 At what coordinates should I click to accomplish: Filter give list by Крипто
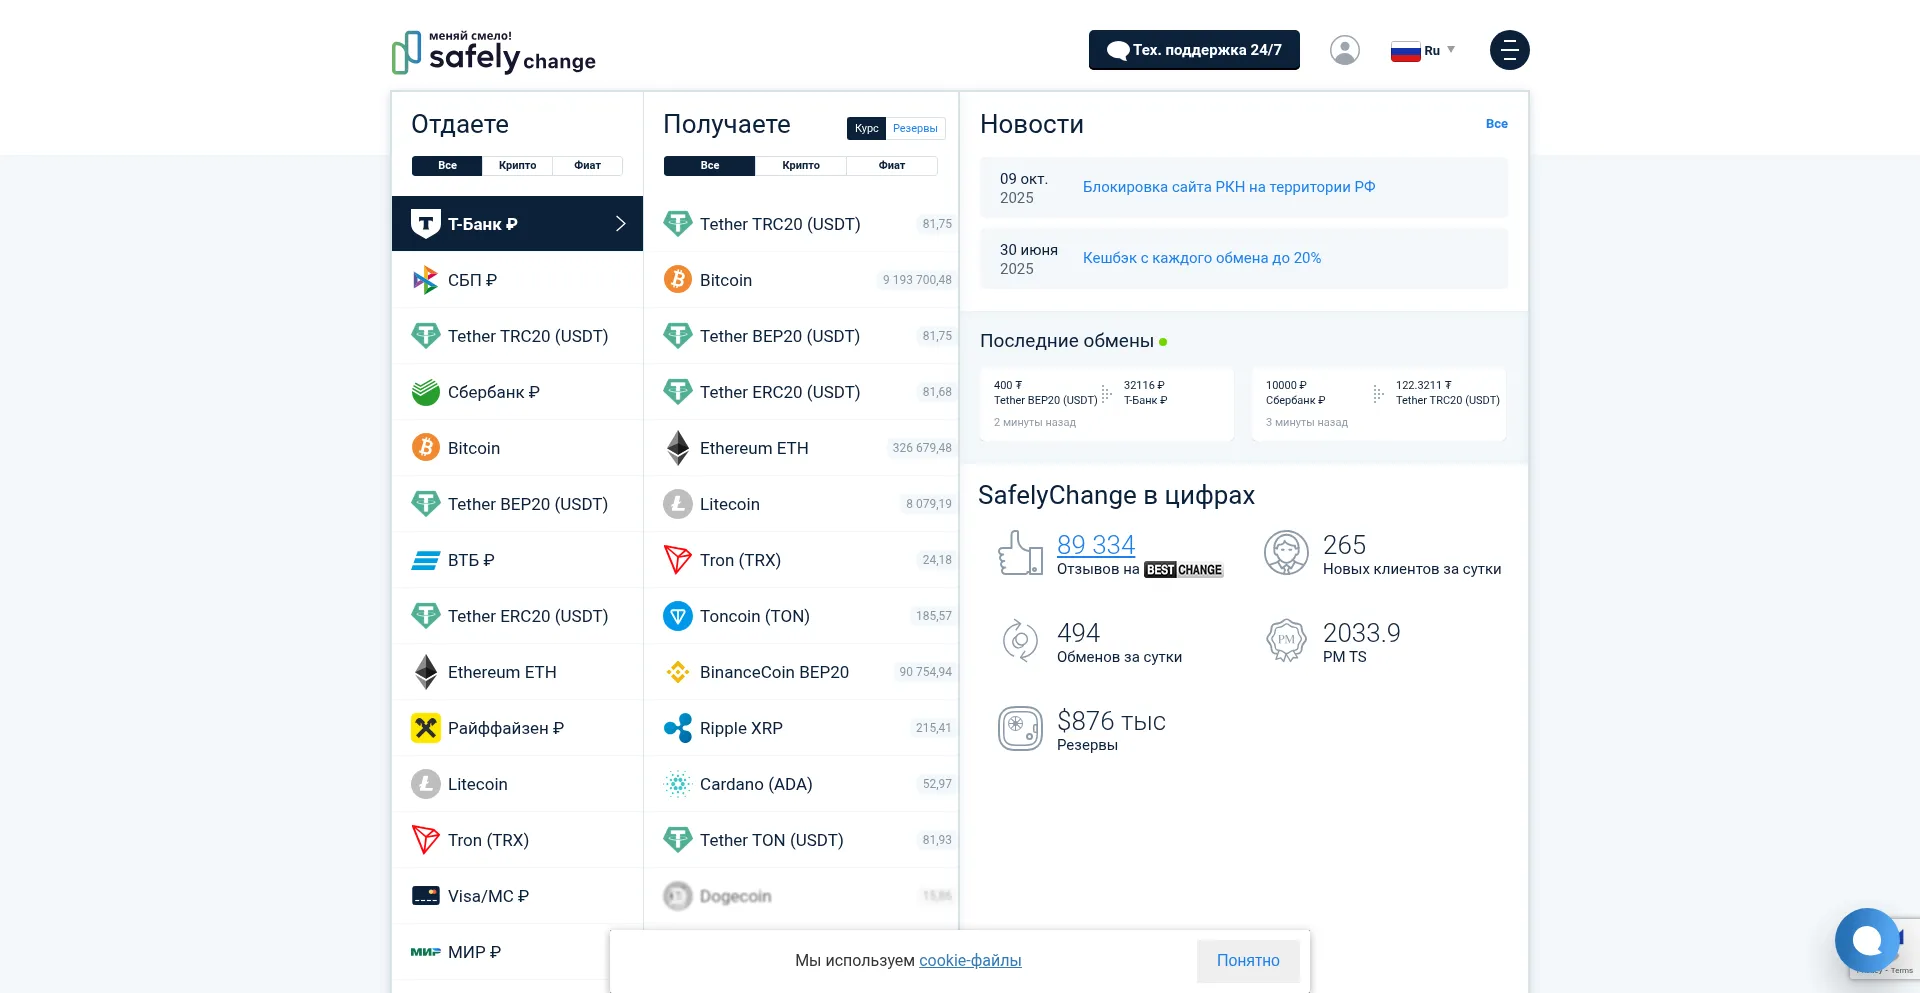[517, 166]
